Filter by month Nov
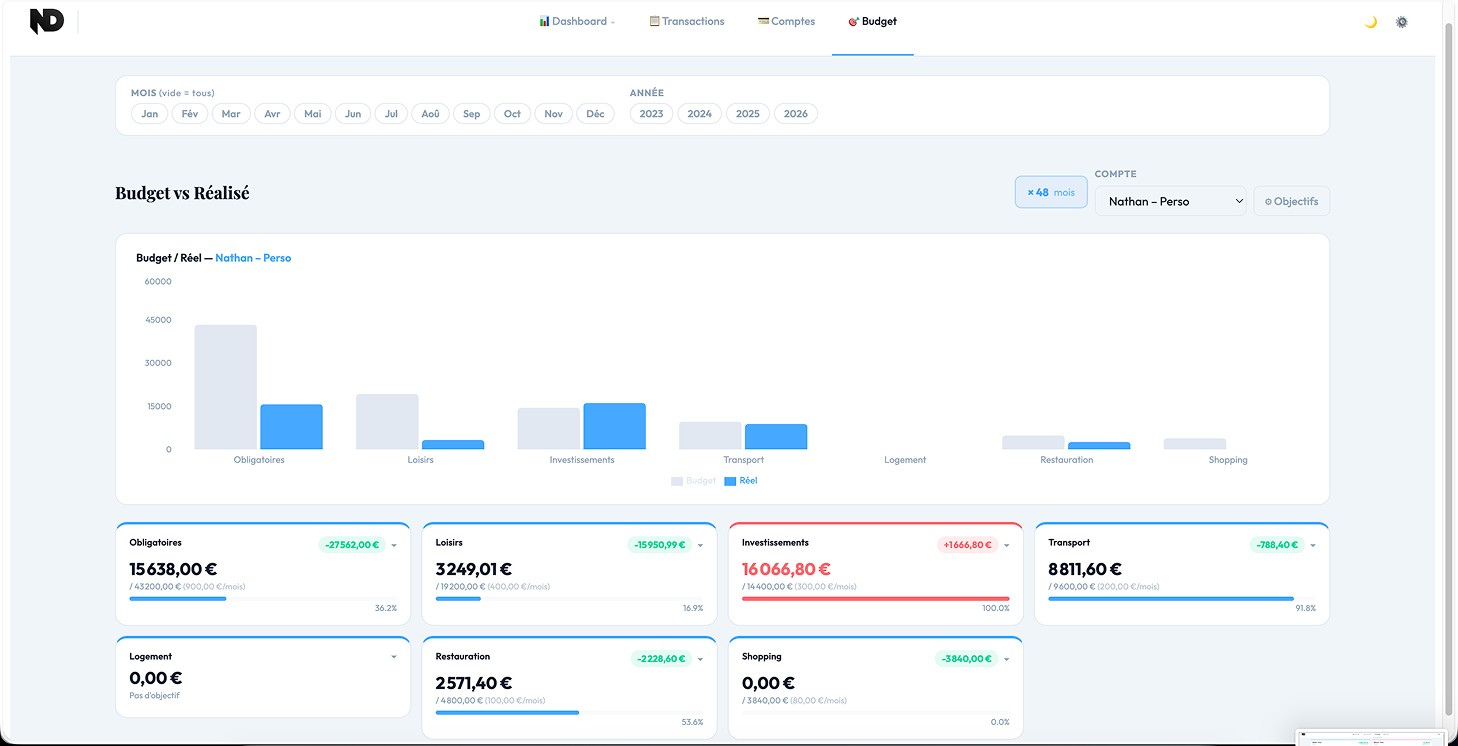 coord(553,114)
